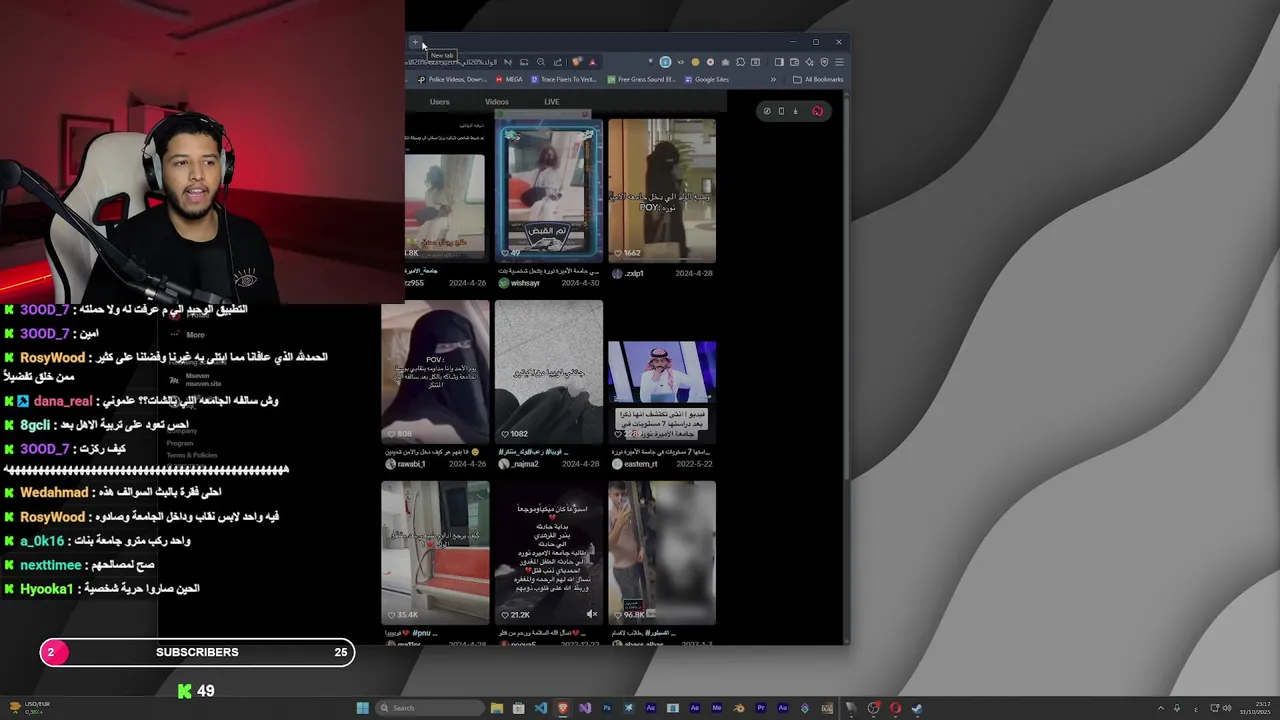
Task: Click the system tray volume icon
Action: tap(1227, 708)
